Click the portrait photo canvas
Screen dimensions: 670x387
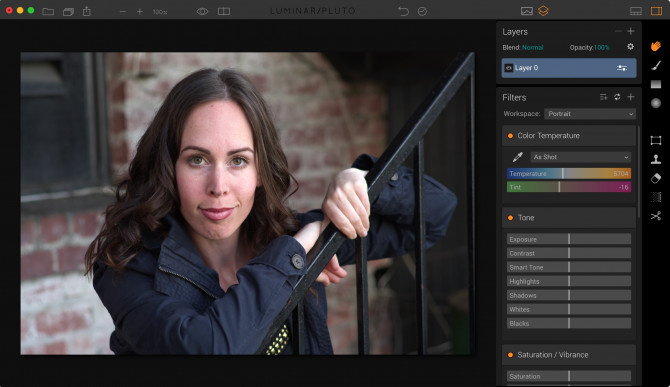tap(247, 203)
